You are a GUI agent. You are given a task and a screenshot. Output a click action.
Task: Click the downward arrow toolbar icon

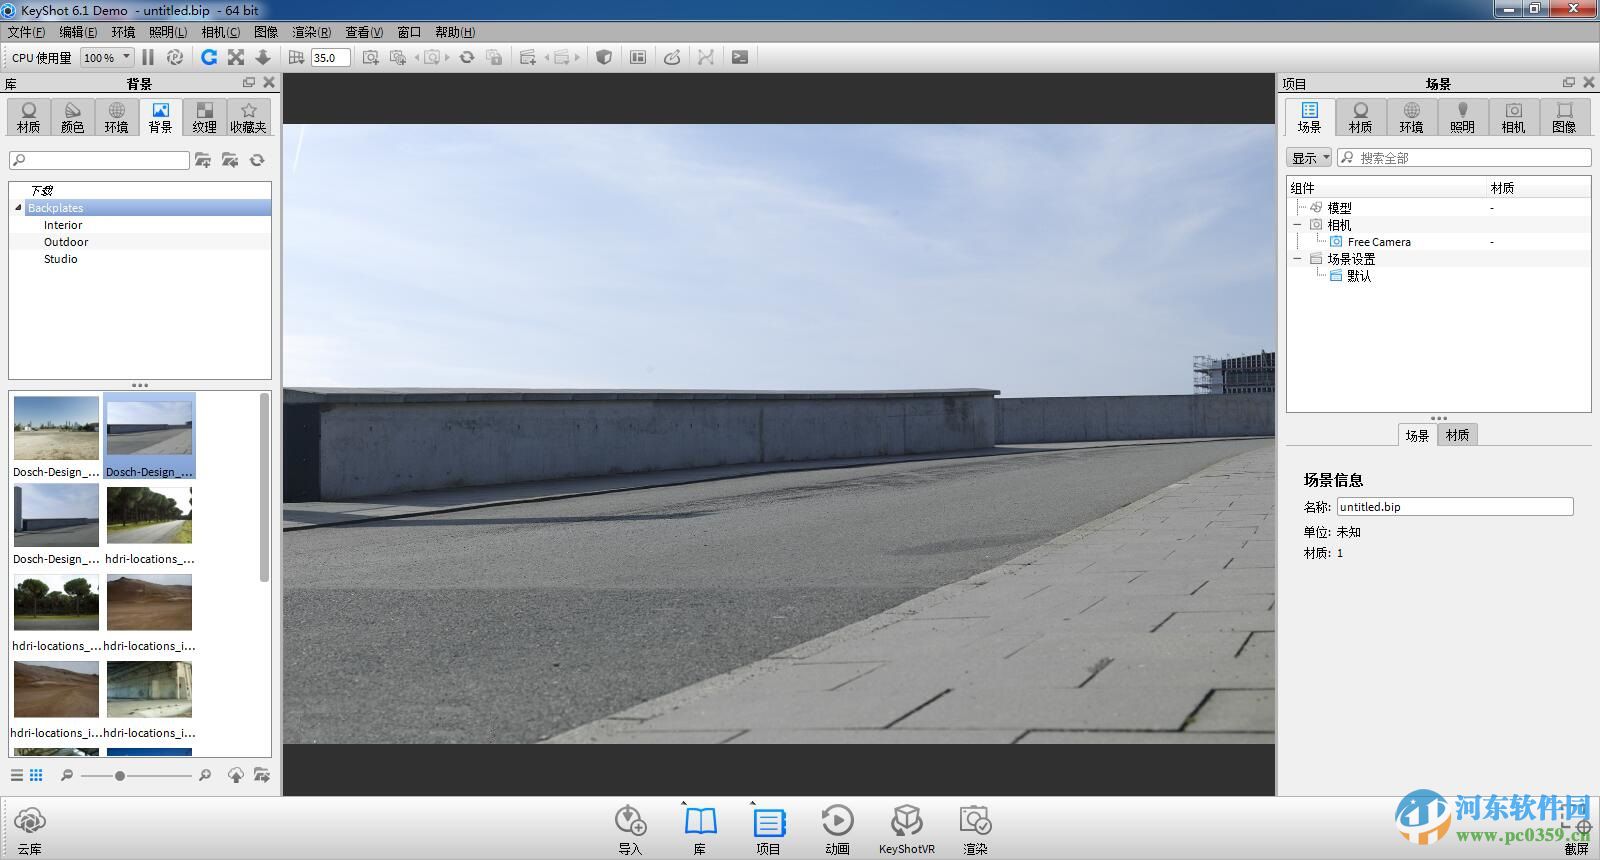[x=263, y=57]
